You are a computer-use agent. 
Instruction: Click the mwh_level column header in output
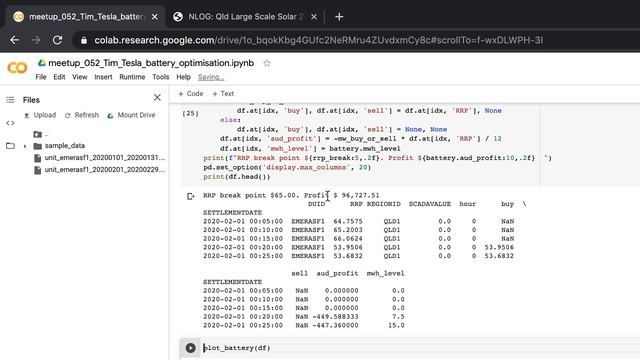[x=385, y=273]
